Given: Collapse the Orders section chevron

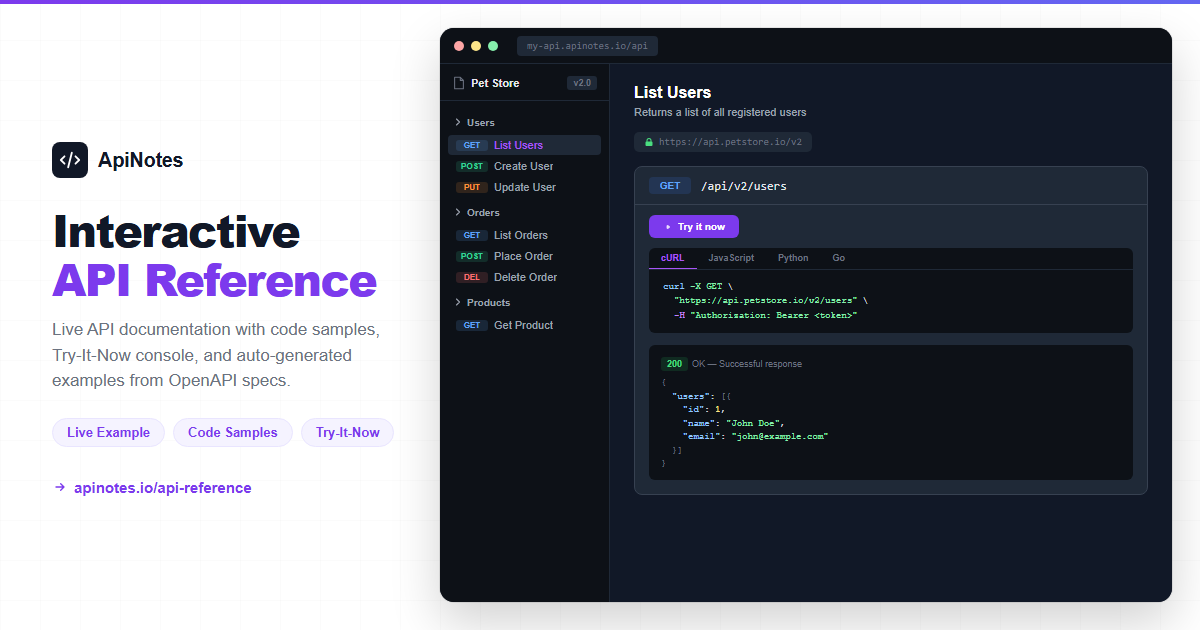Looking at the screenshot, I should (x=458, y=213).
